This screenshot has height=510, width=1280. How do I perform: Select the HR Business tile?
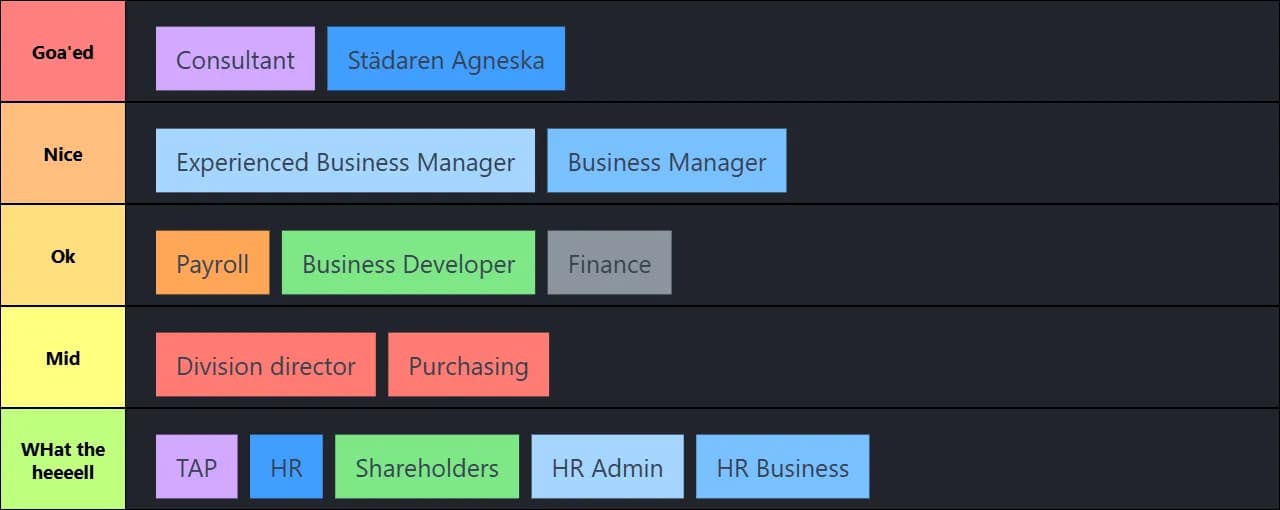pos(782,467)
